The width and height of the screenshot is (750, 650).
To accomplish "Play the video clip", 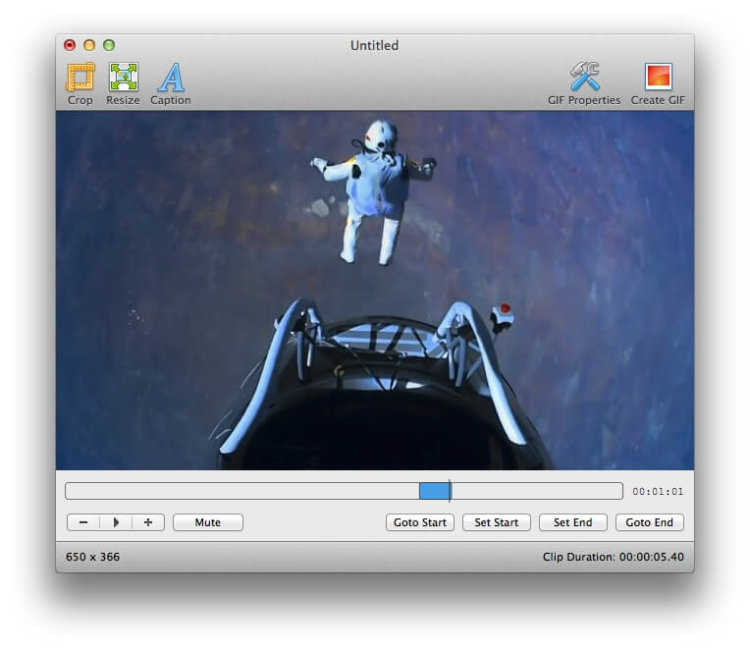I will (x=116, y=522).
